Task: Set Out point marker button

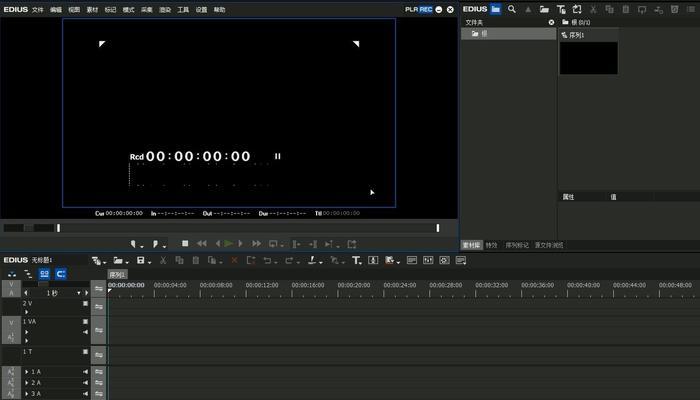Action: (155, 244)
